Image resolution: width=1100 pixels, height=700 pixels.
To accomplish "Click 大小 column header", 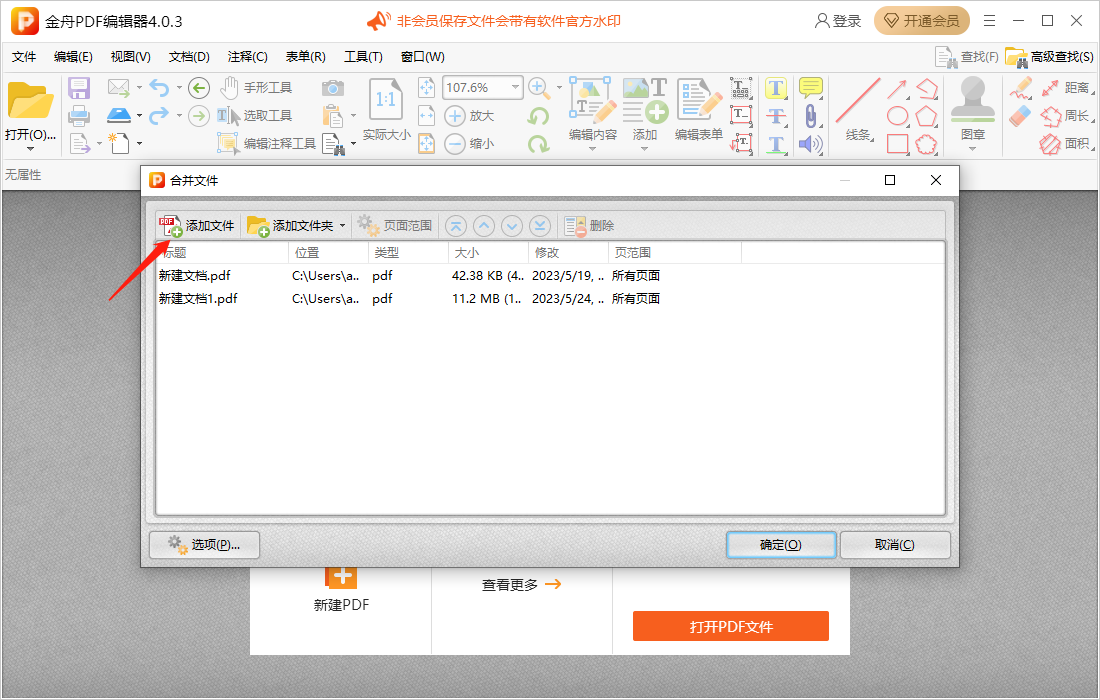I will (488, 253).
